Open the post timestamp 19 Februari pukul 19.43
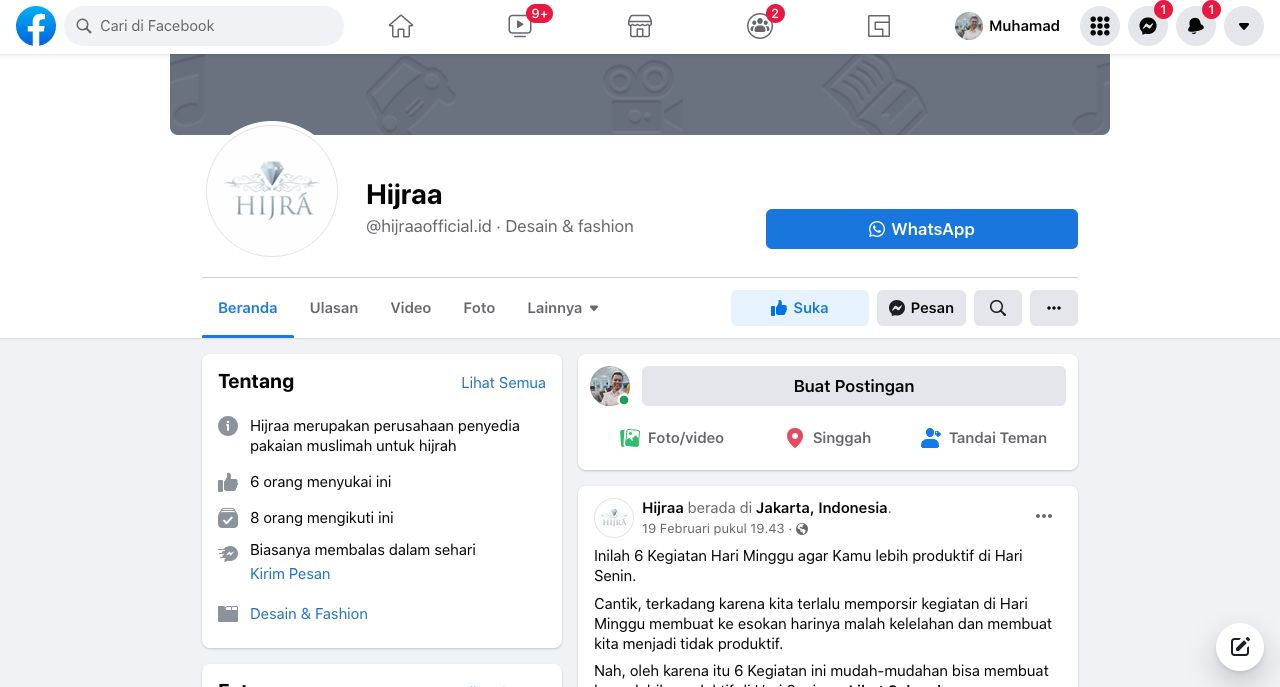This screenshot has height=687, width=1280. (x=715, y=528)
